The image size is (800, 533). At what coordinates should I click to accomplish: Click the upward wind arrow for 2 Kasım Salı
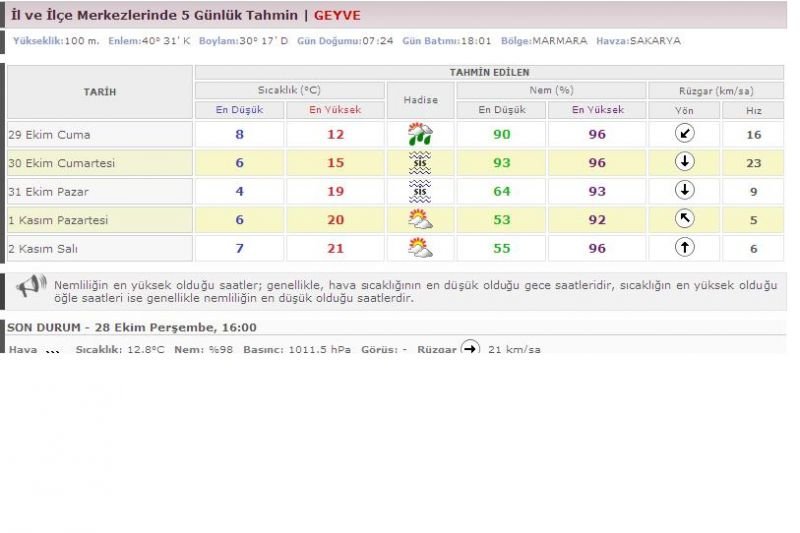pyautogui.click(x=685, y=248)
